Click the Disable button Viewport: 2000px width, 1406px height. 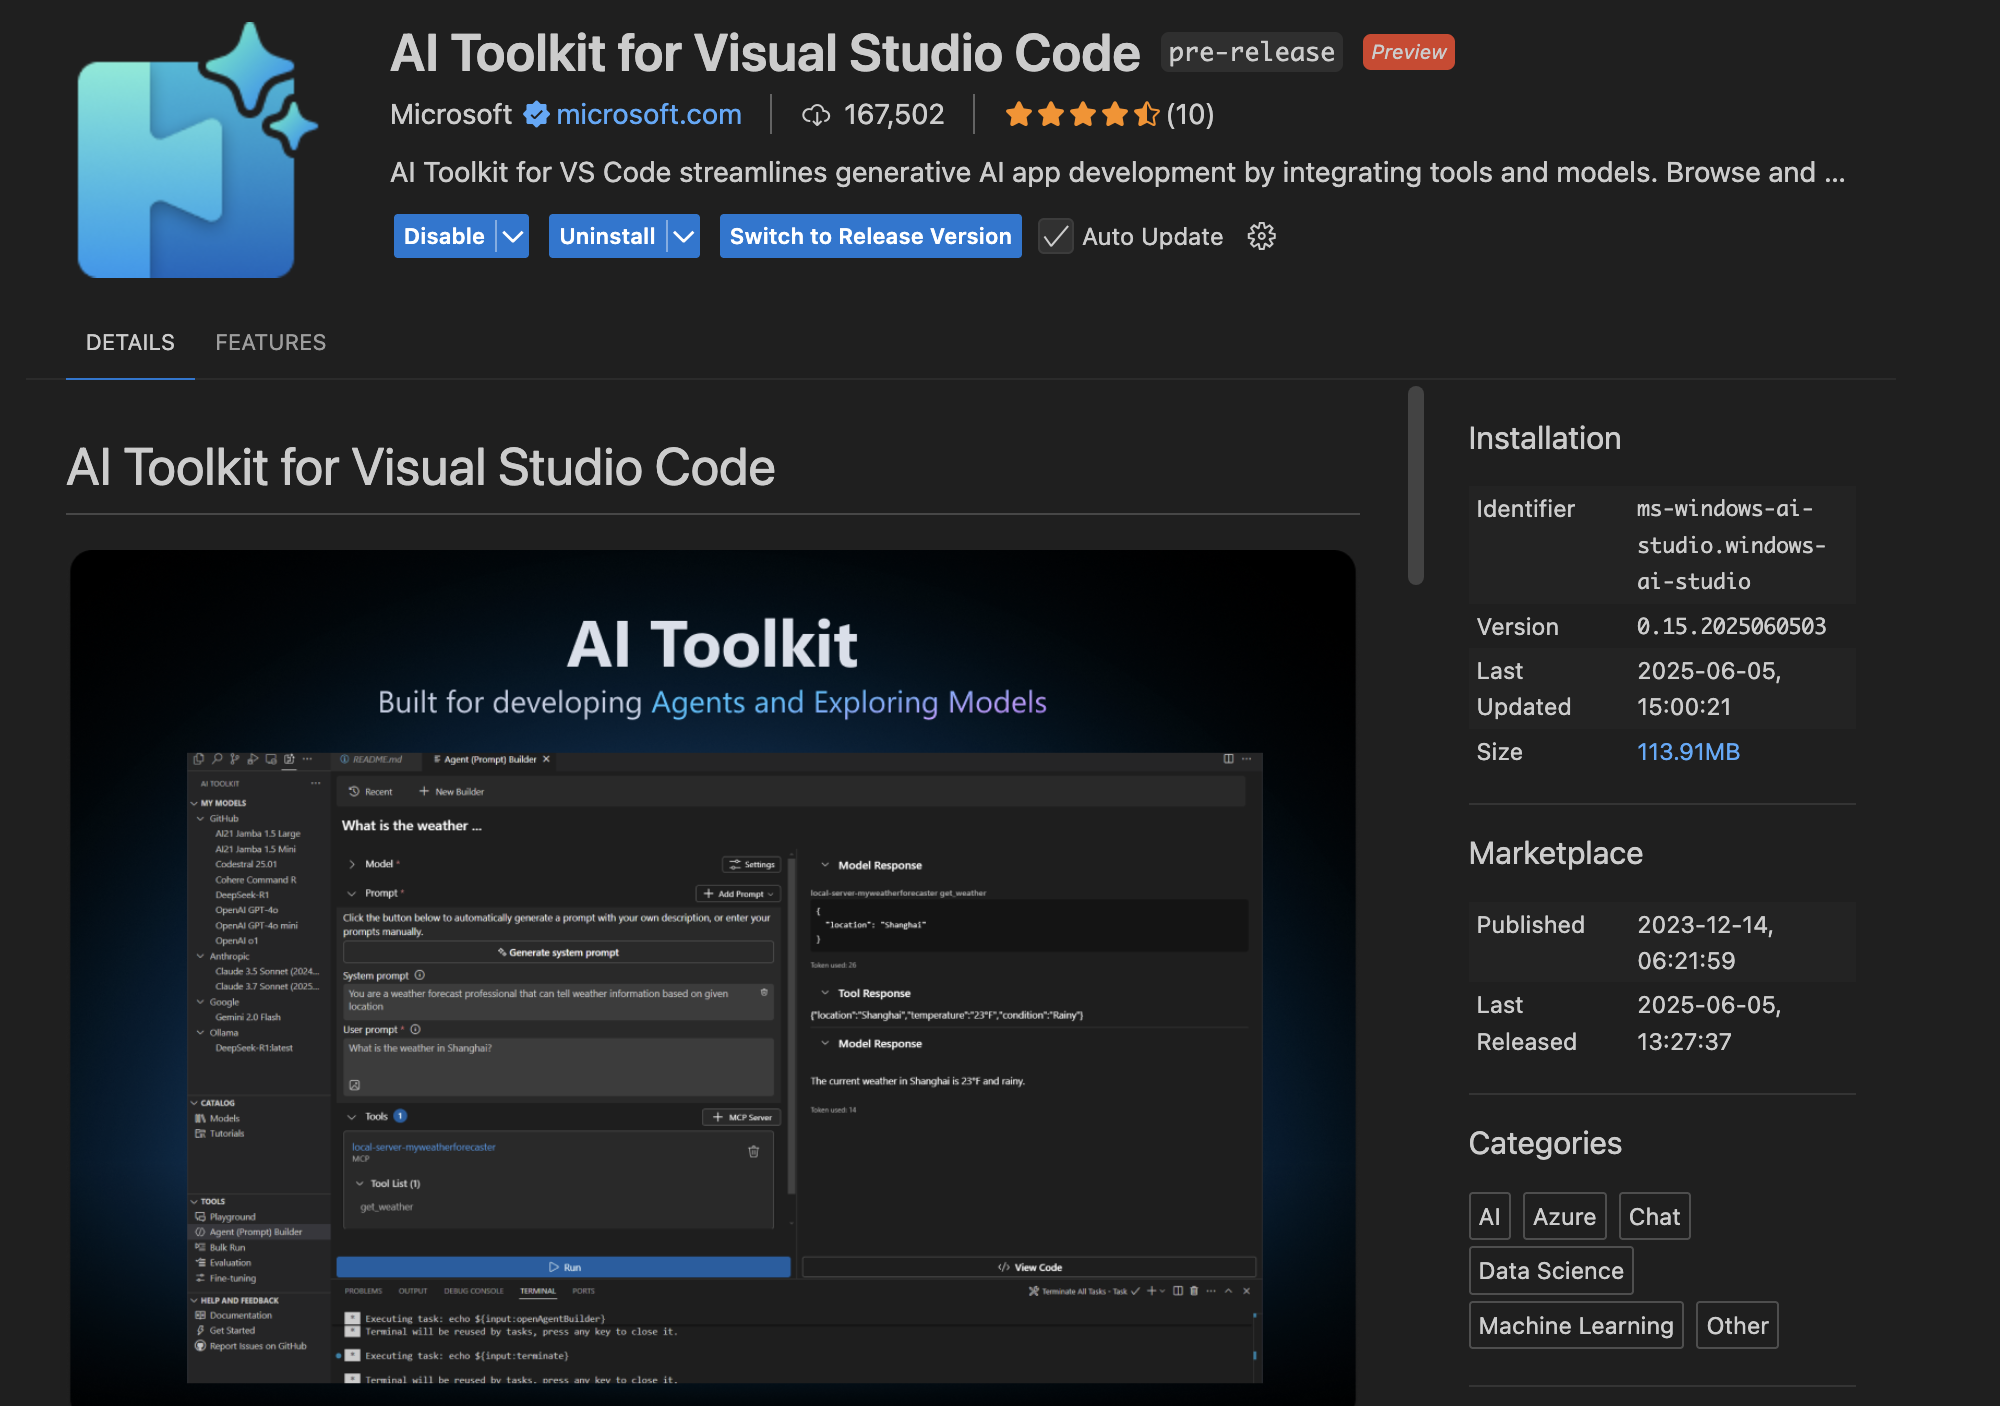pos(444,236)
